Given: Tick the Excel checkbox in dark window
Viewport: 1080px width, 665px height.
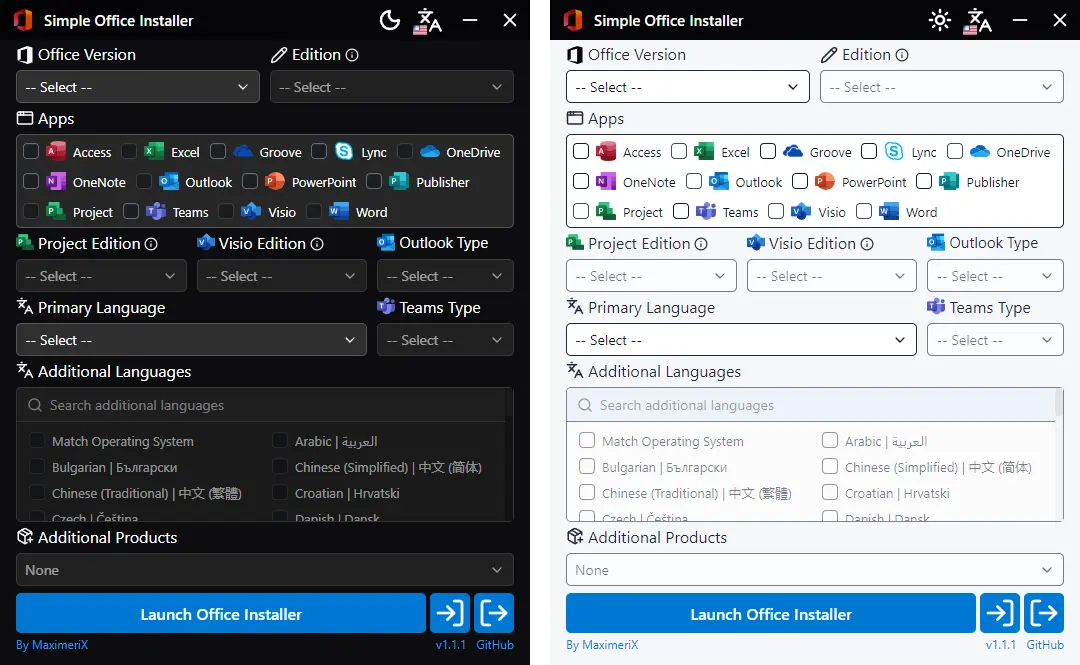Looking at the screenshot, I should (x=129, y=152).
